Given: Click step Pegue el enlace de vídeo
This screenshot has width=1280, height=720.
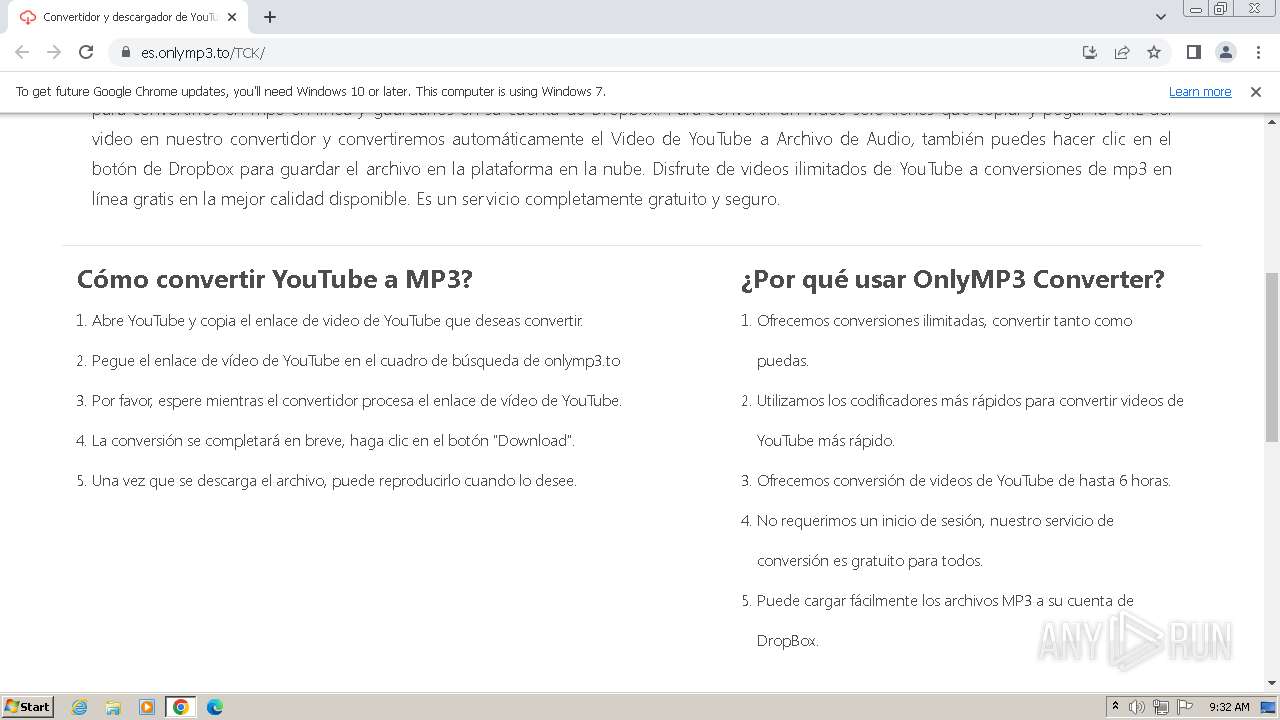Looking at the screenshot, I should point(356,361).
